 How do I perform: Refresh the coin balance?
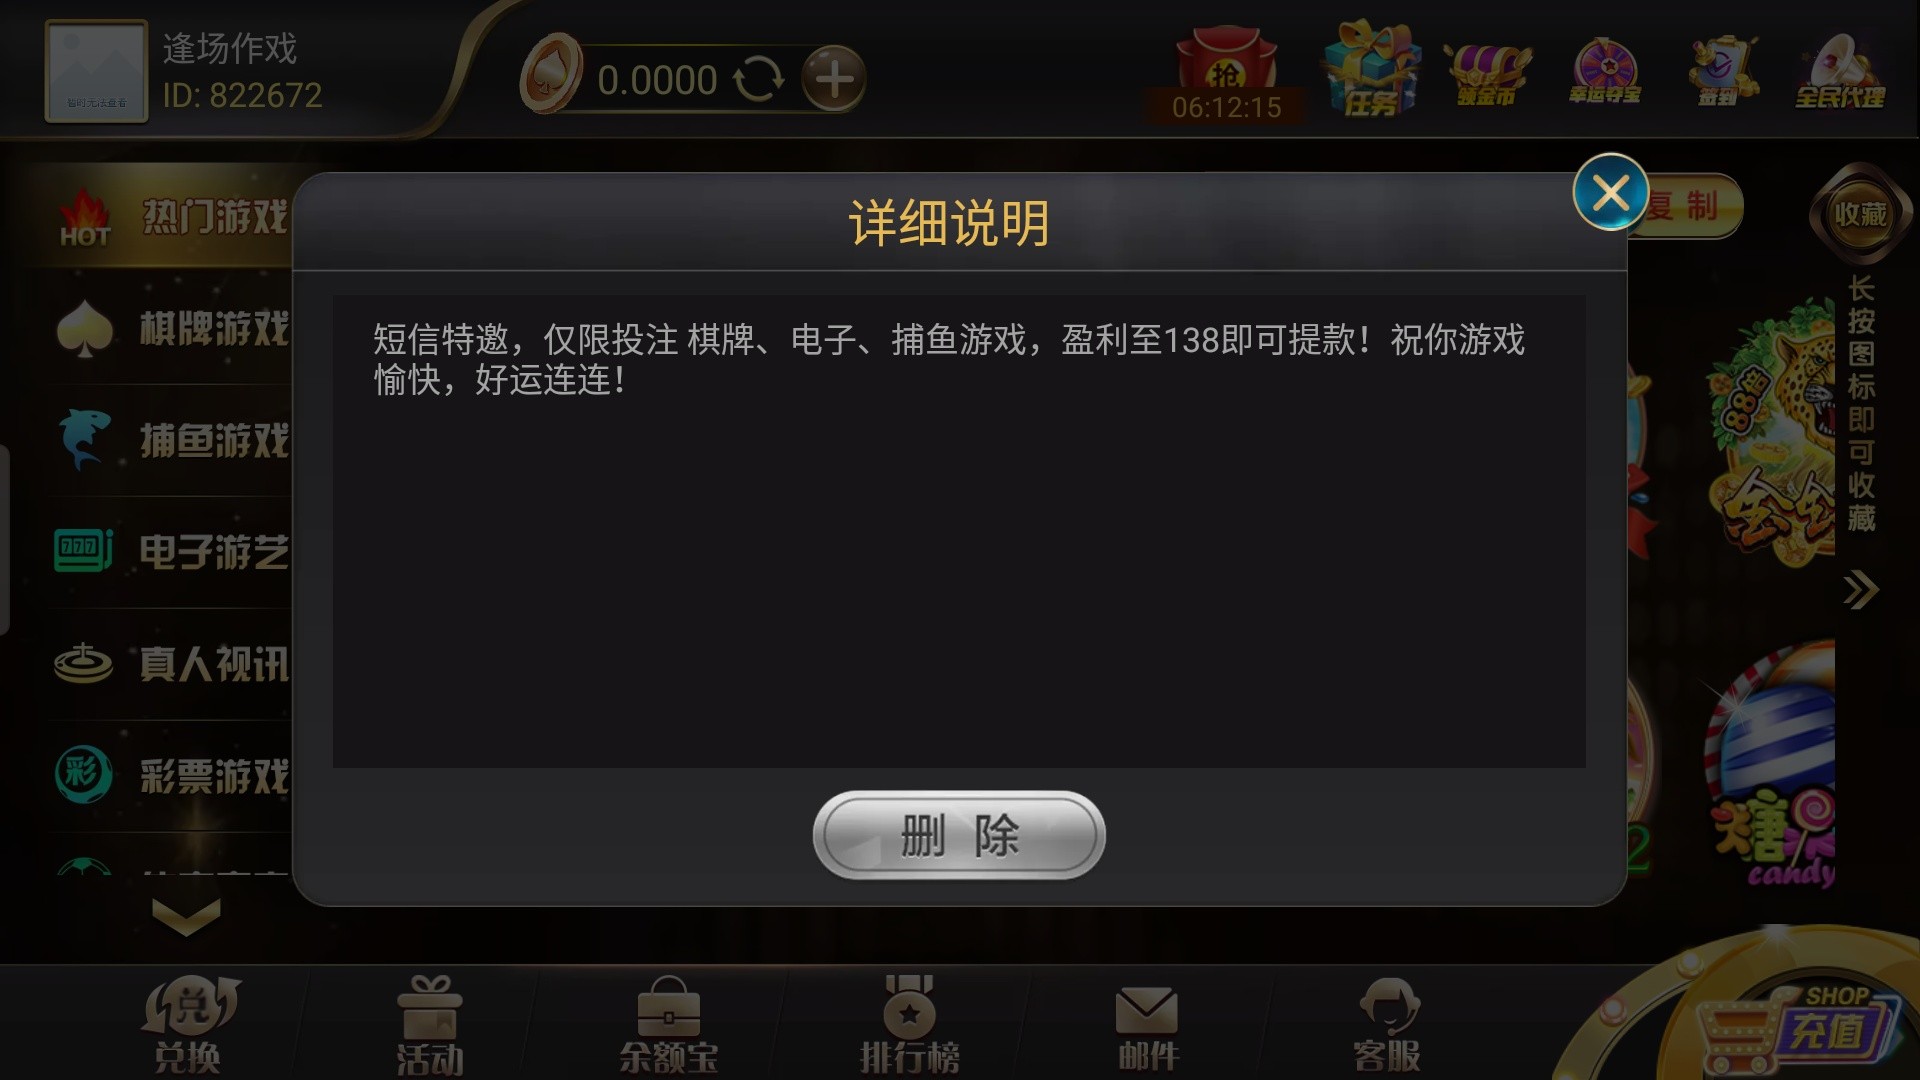[x=758, y=79]
